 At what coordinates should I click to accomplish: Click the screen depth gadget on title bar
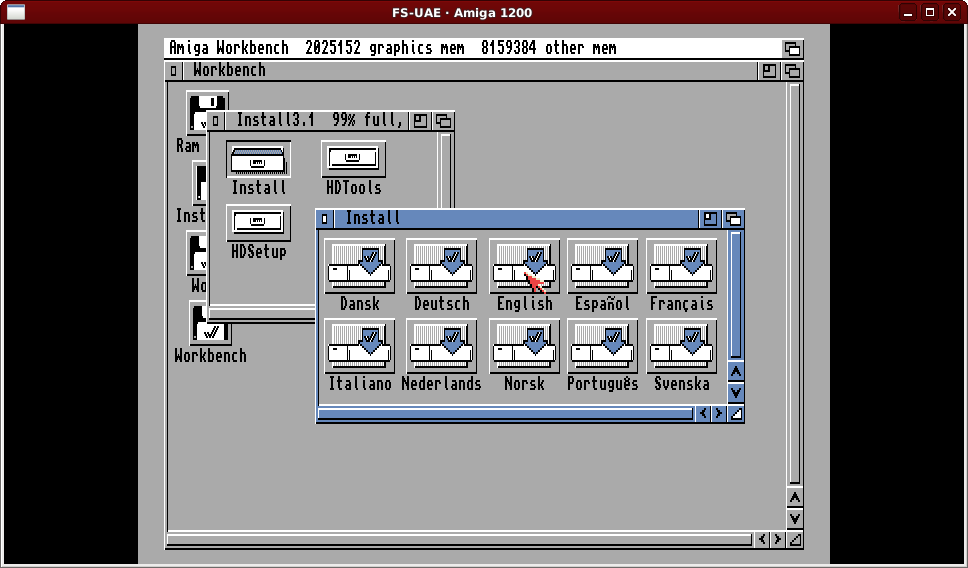pyautogui.click(x=792, y=48)
